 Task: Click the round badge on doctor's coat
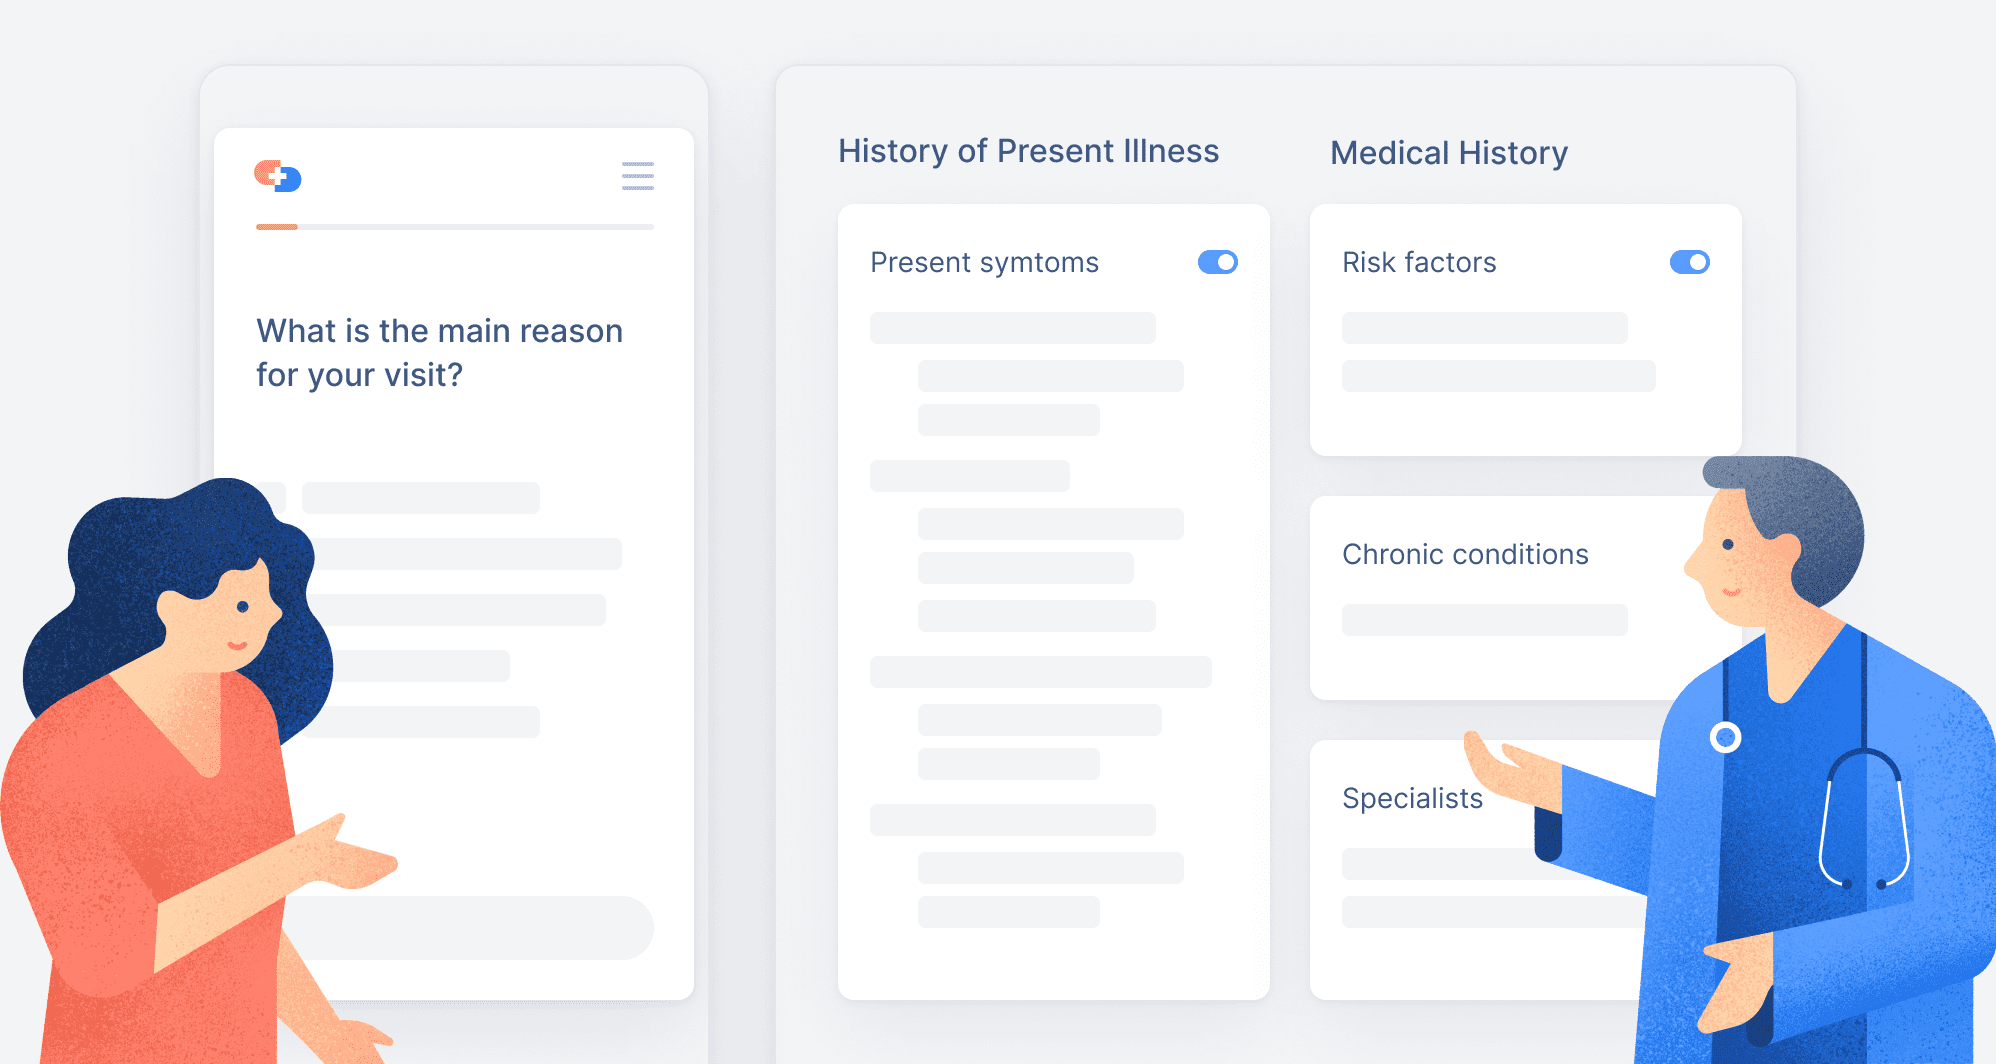[x=1725, y=737]
